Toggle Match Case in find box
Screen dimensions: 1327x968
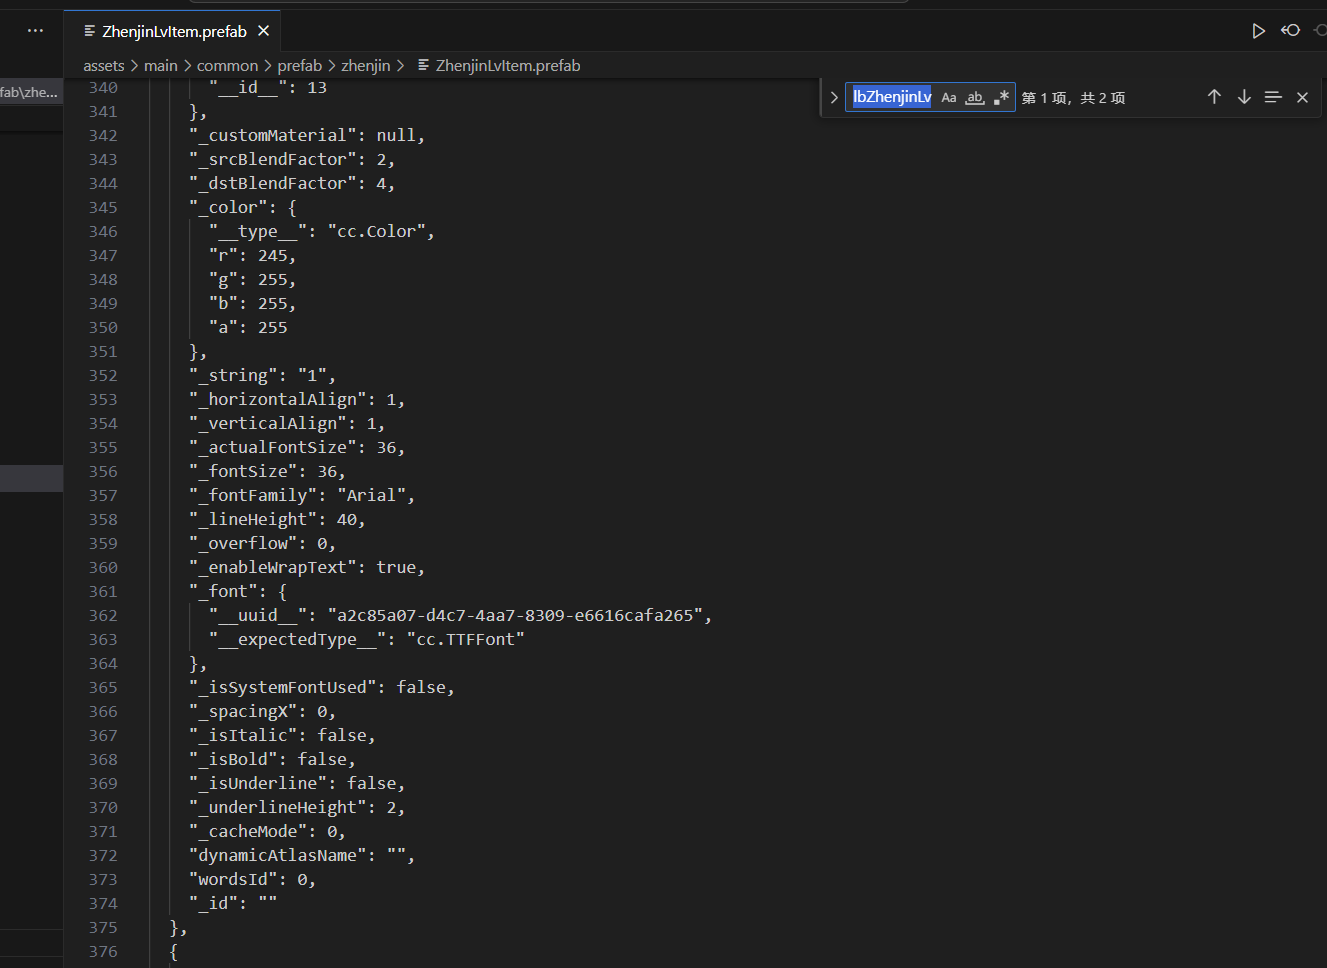949,97
